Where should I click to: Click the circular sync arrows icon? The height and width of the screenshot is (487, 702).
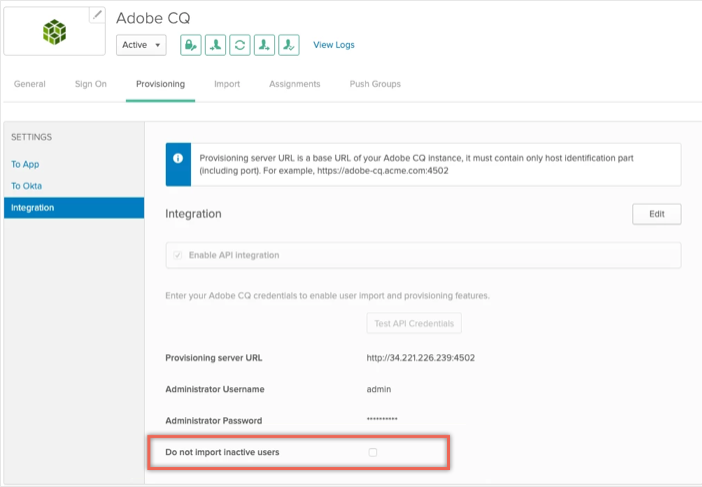[240, 45]
